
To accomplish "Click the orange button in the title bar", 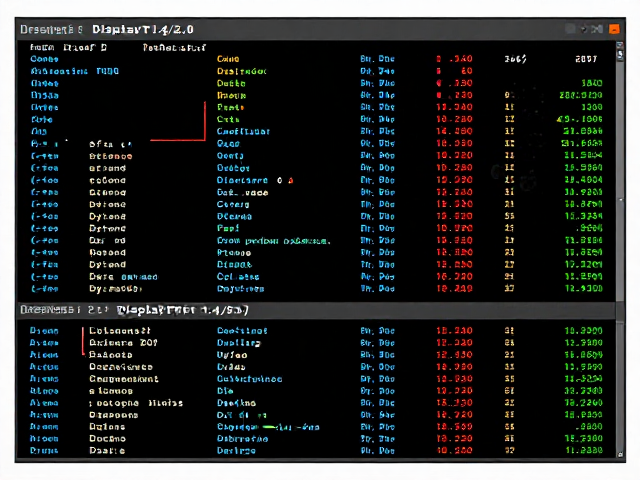I will click(x=614, y=29).
